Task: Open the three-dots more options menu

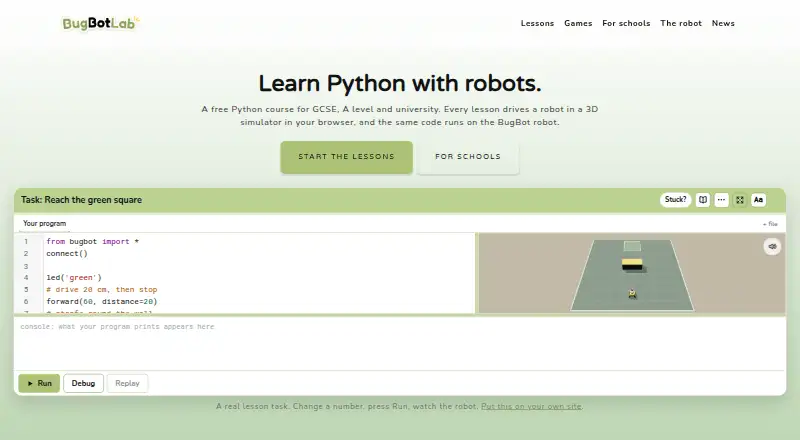Action: pyautogui.click(x=721, y=200)
